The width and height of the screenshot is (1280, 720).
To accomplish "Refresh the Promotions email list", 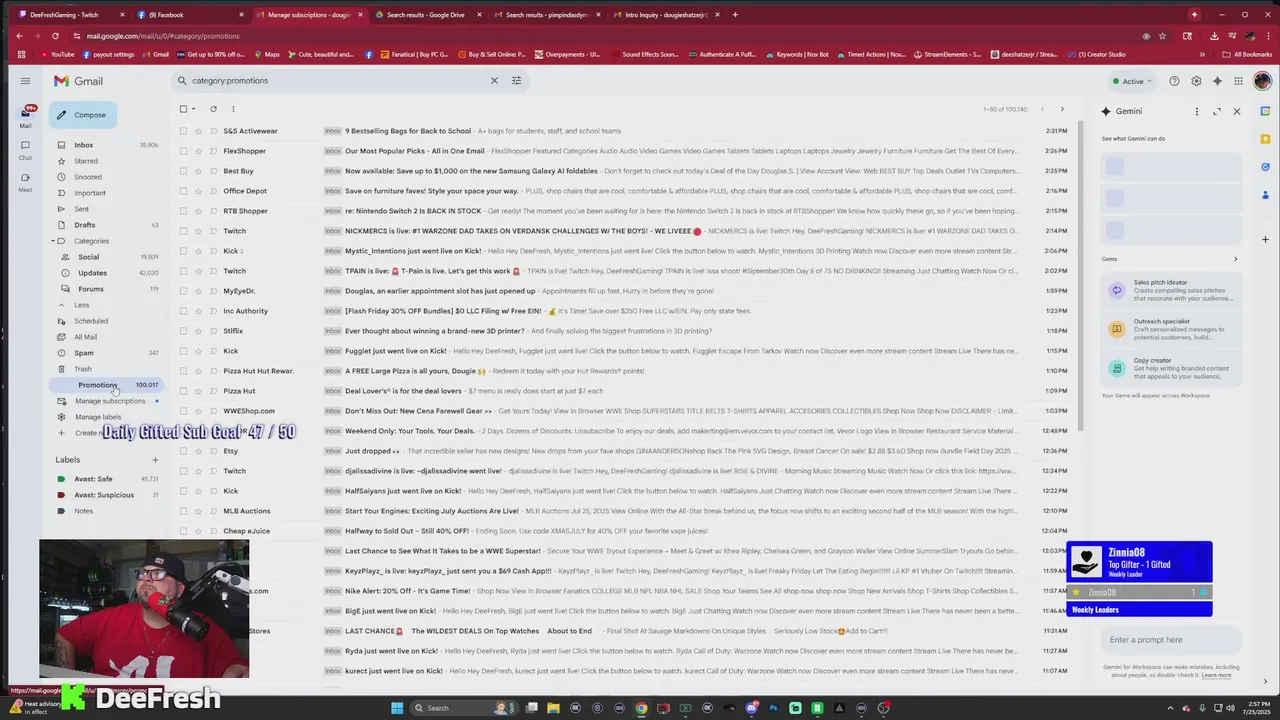I will click(213, 109).
